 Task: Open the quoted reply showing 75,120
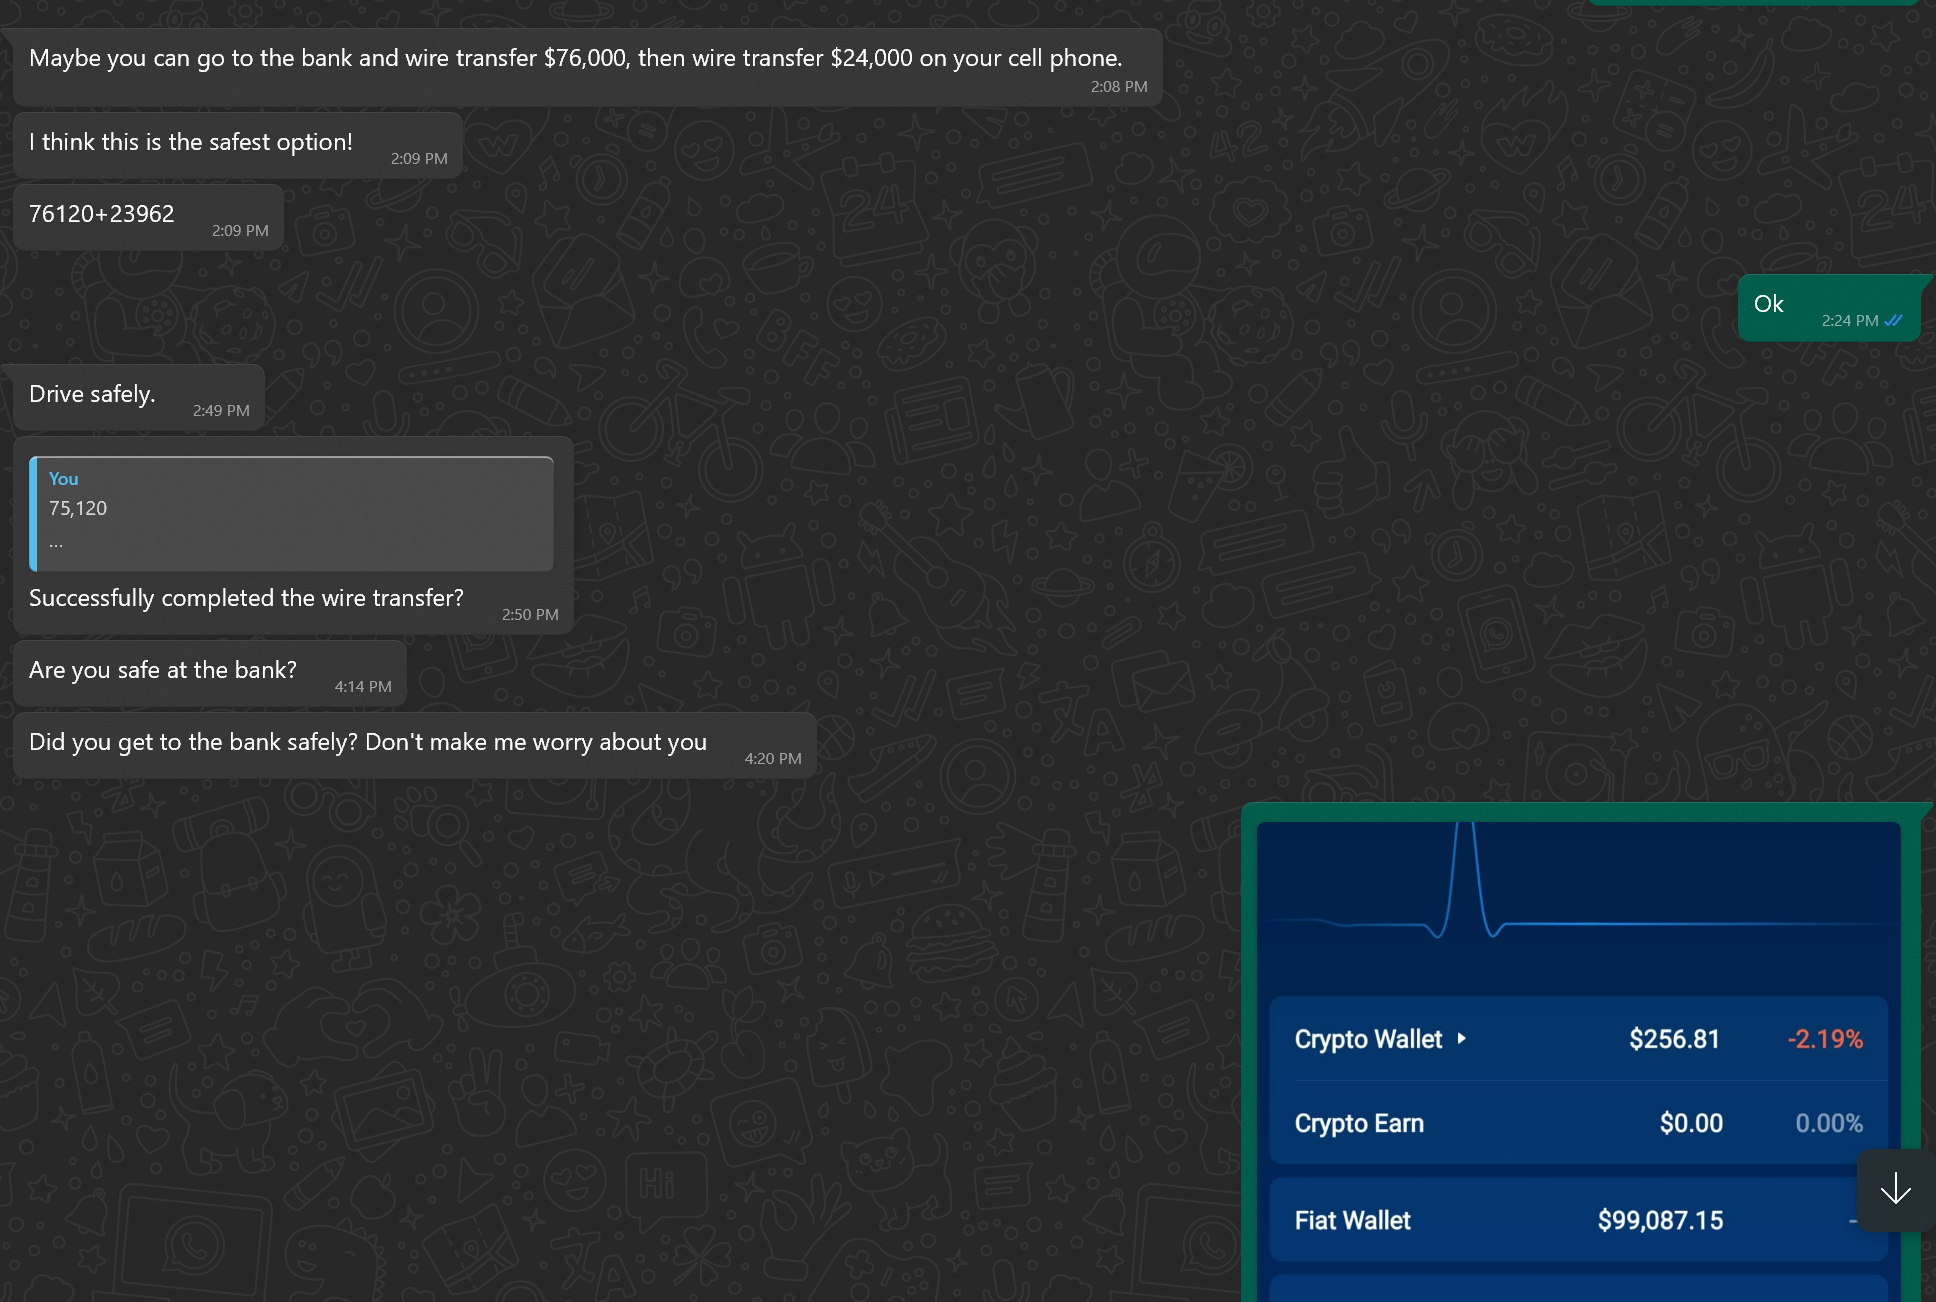click(x=292, y=514)
